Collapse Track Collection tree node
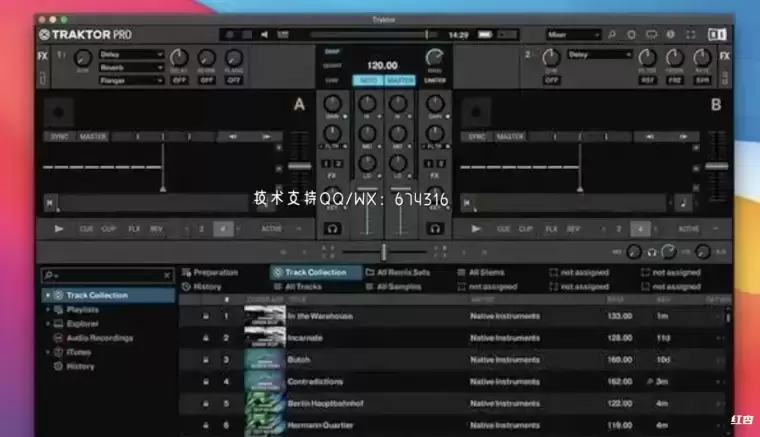Viewport: 760px width, 437px height. coord(48,295)
